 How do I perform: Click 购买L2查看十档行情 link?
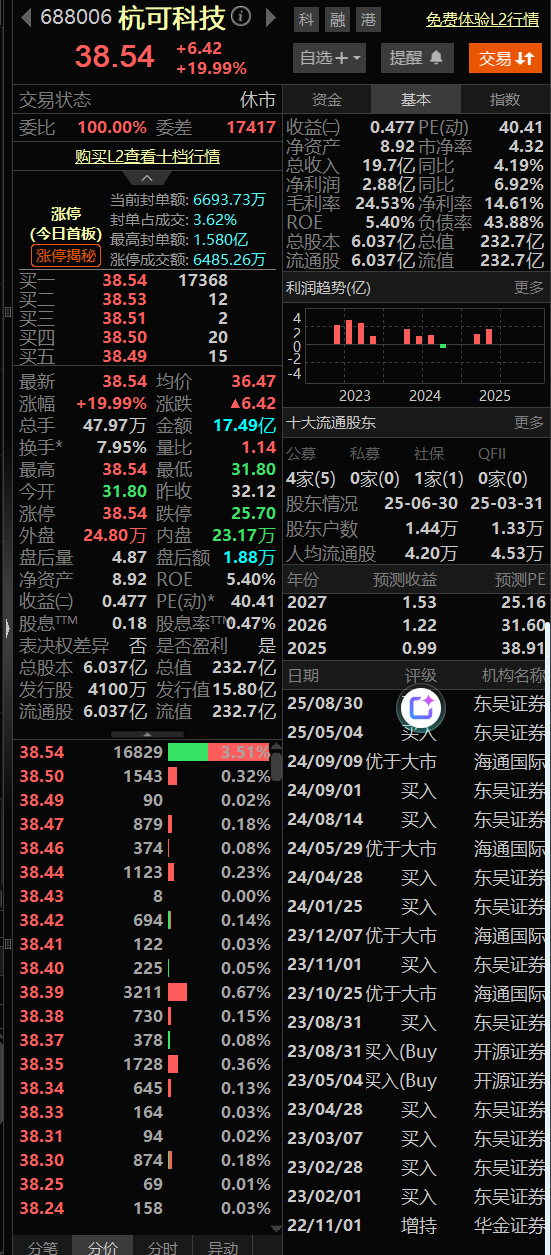[147, 157]
